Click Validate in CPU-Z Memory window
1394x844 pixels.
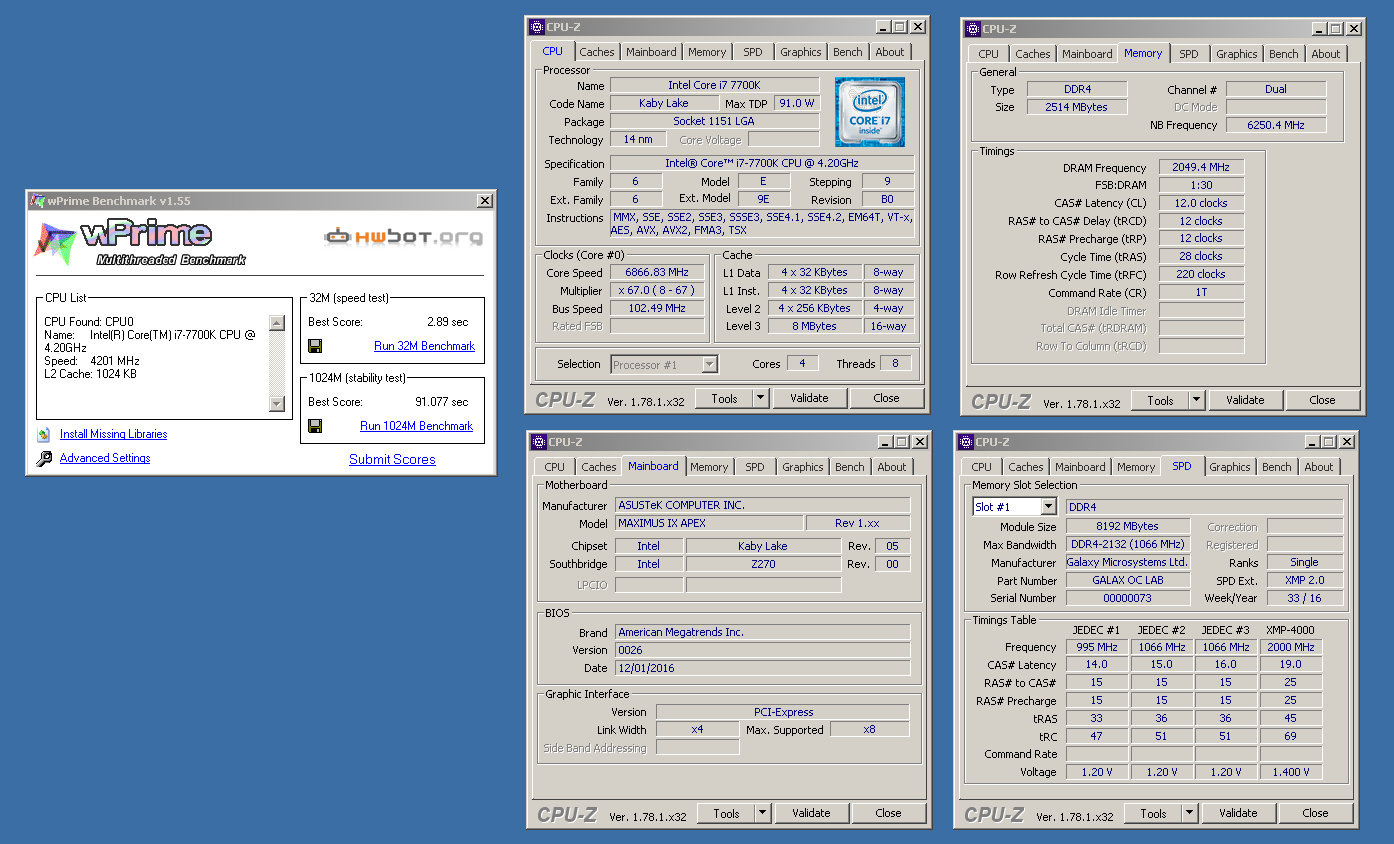pyautogui.click(x=1245, y=400)
